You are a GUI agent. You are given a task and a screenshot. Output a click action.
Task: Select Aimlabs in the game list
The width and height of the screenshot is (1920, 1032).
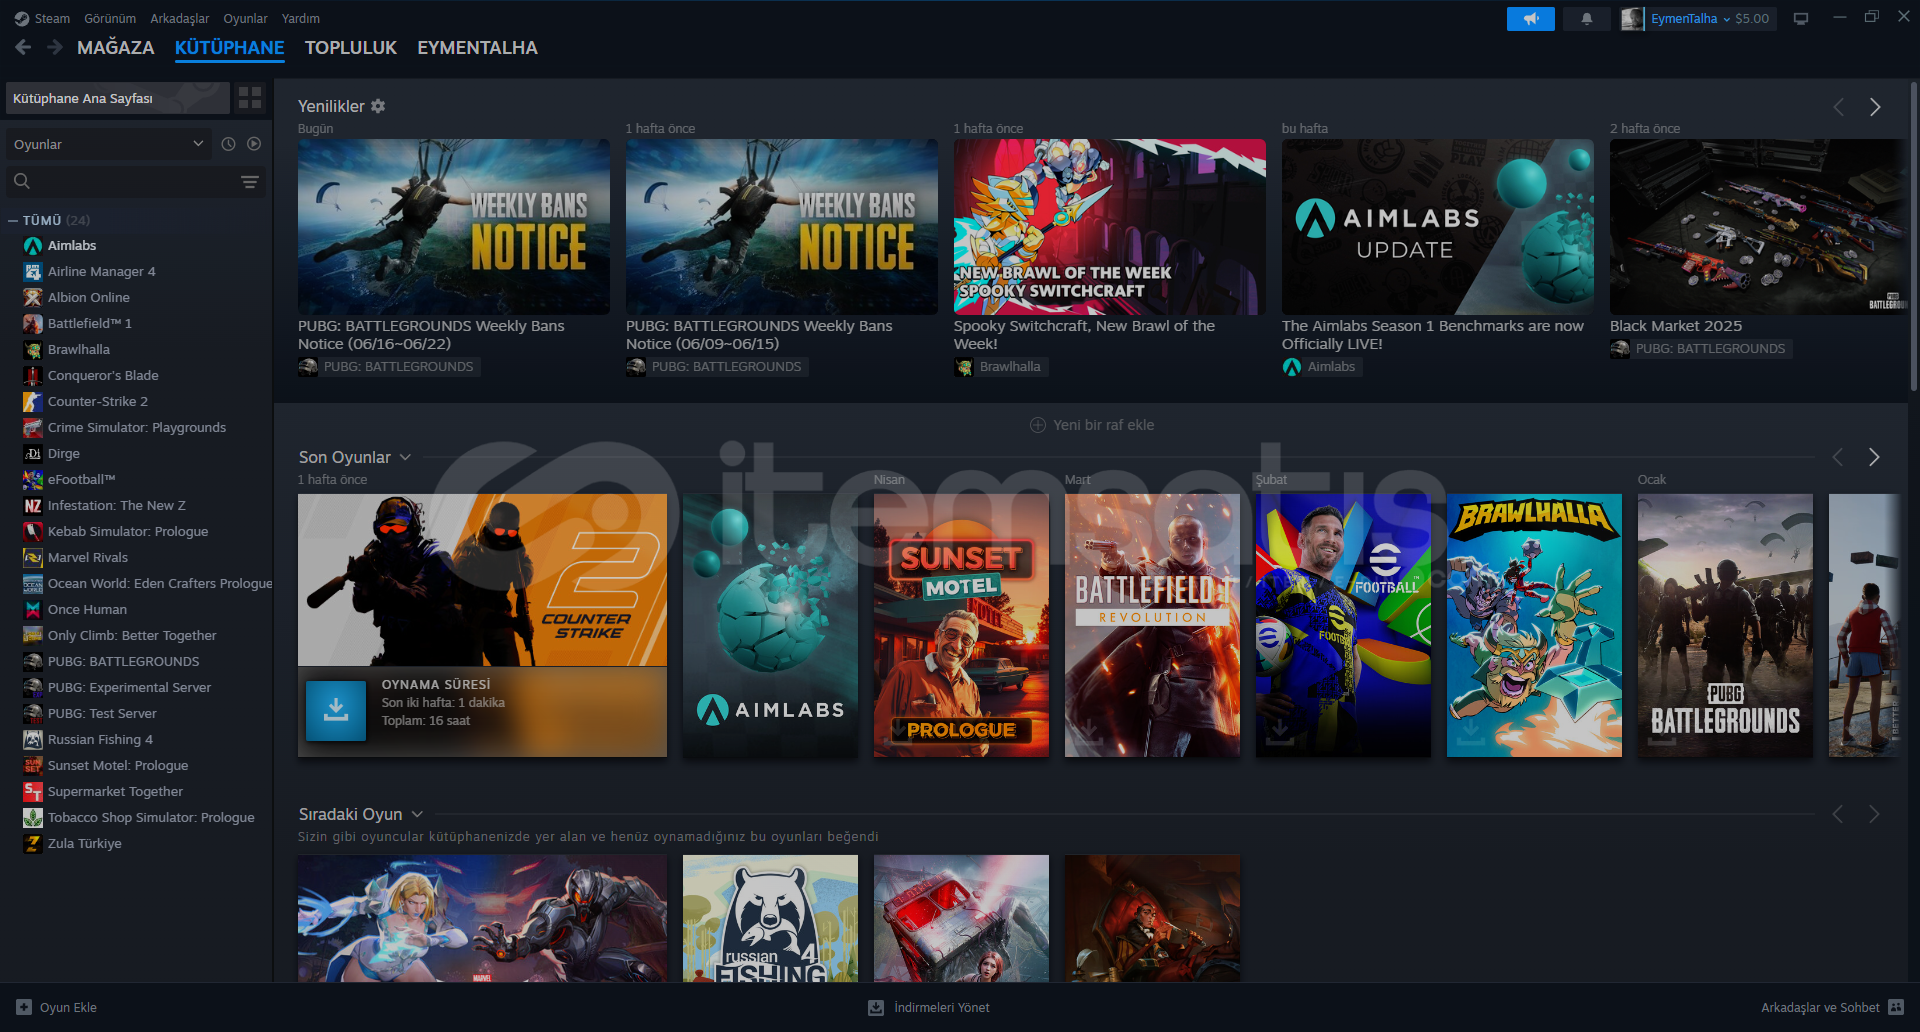click(x=72, y=246)
